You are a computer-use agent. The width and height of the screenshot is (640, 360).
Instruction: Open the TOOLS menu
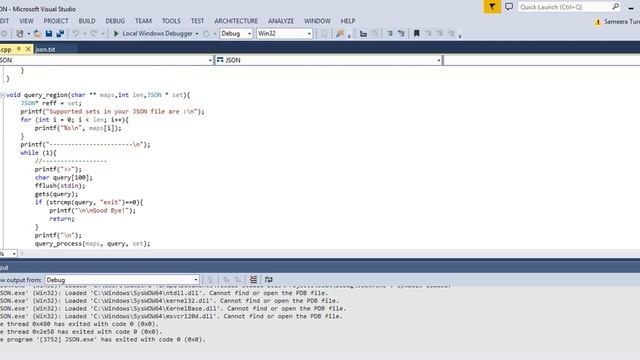(171, 21)
